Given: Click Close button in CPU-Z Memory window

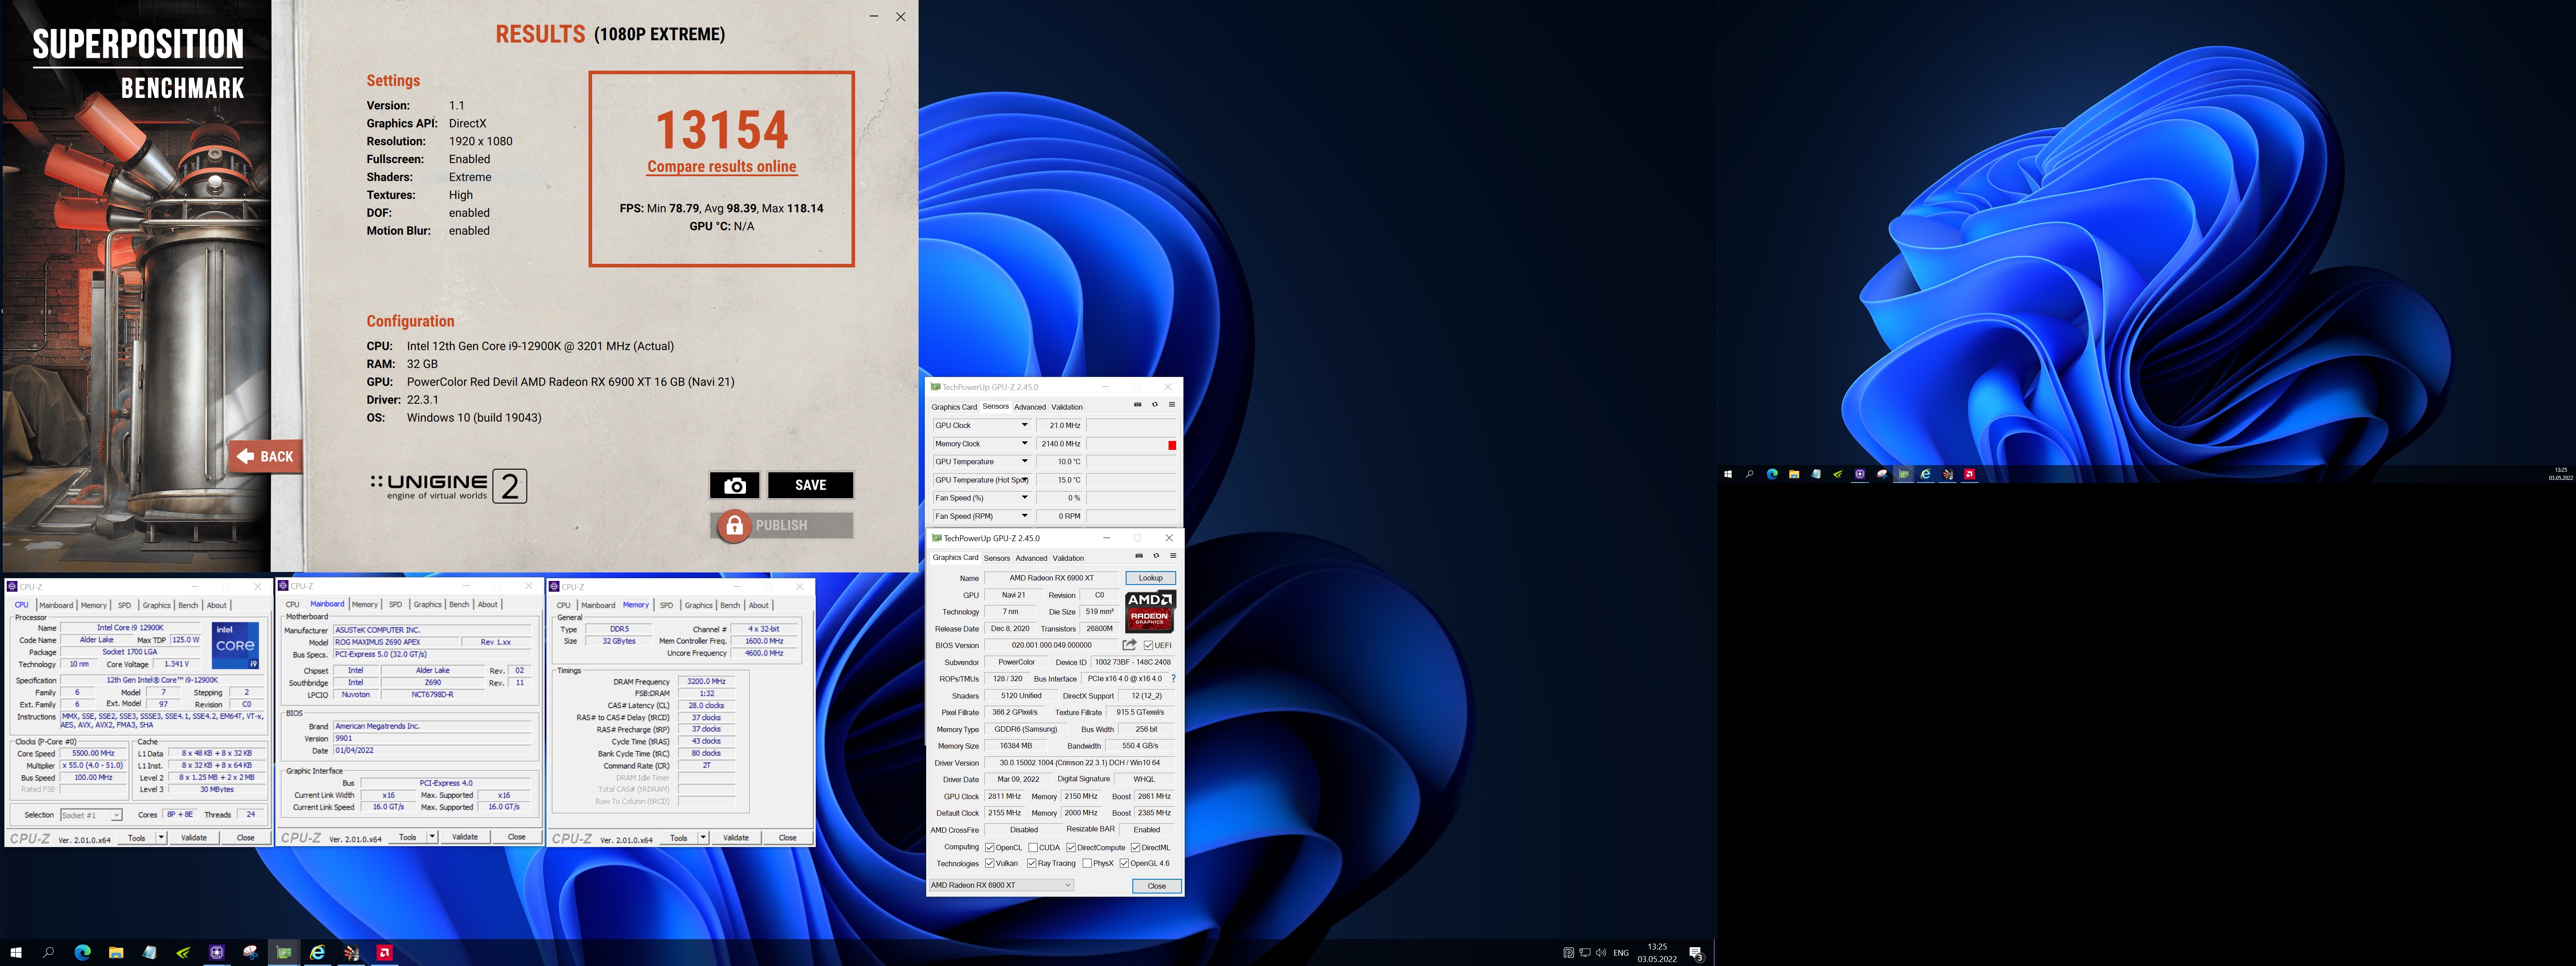Looking at the screenshot, I should point(788,837).
